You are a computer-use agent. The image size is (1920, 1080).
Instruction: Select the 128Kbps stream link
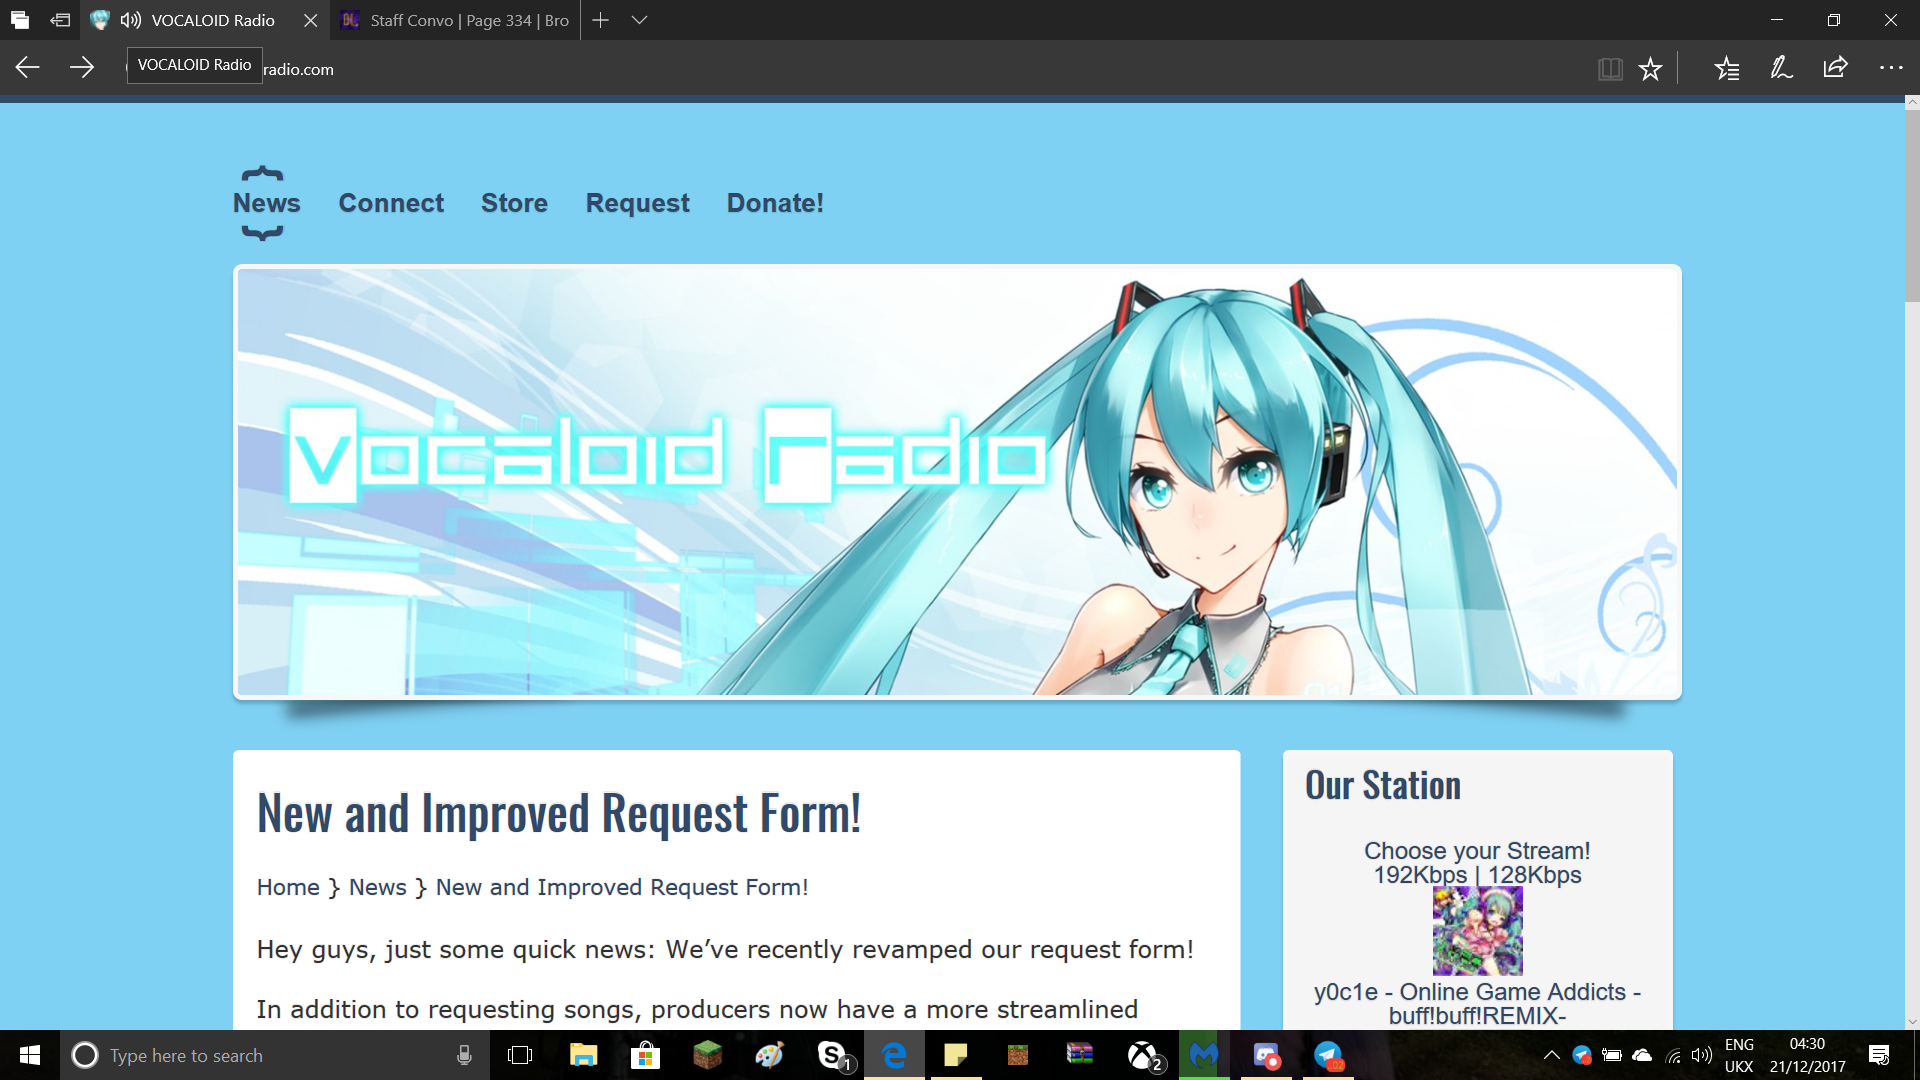click(x=1535, y=875)
